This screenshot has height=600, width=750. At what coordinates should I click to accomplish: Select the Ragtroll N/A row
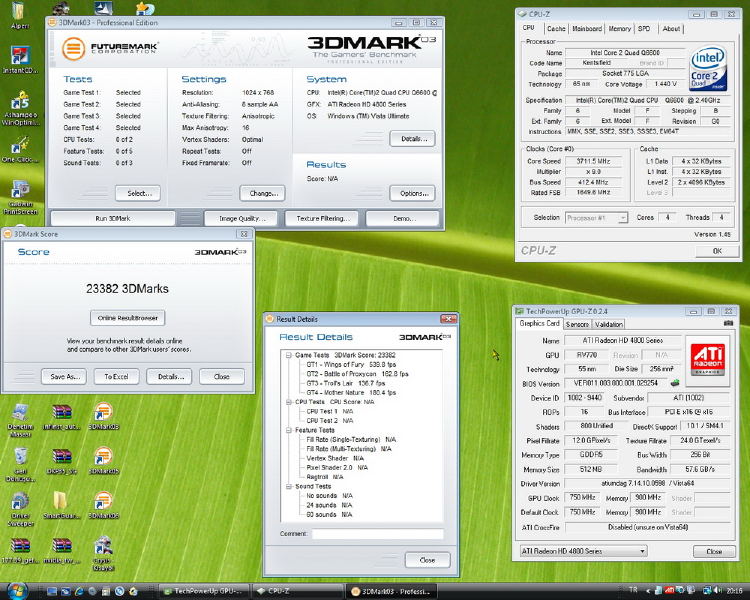[x=325, y=477]
